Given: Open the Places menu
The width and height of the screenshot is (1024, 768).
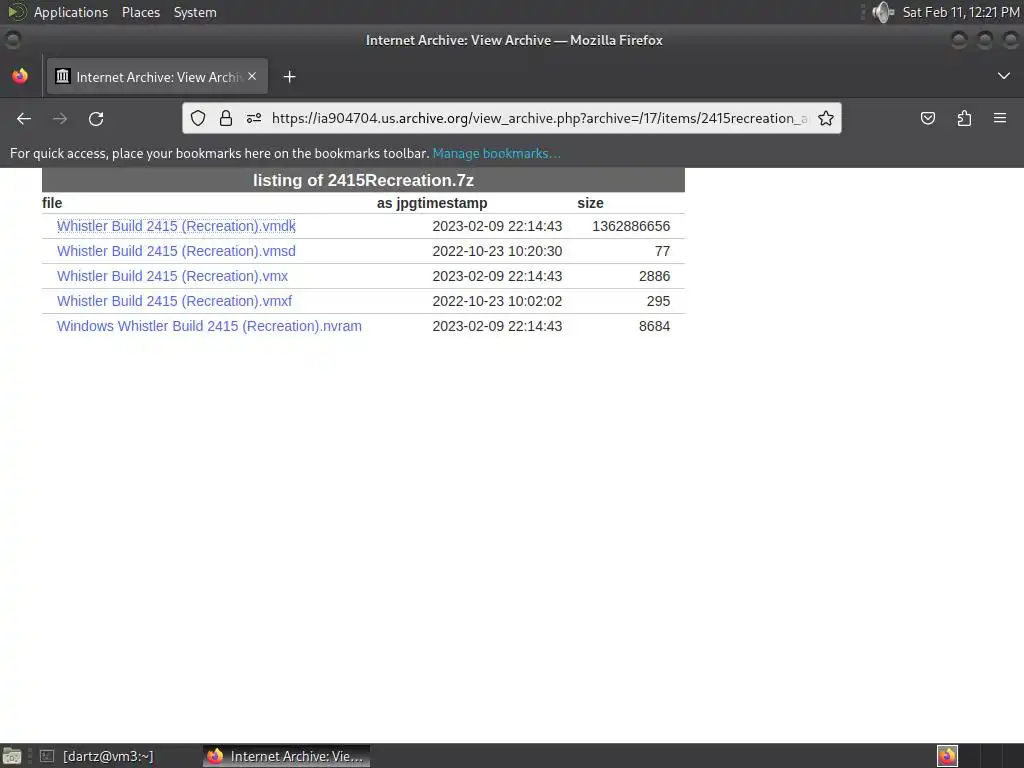Looking at the screenshot, I should (x=140, y=12).
